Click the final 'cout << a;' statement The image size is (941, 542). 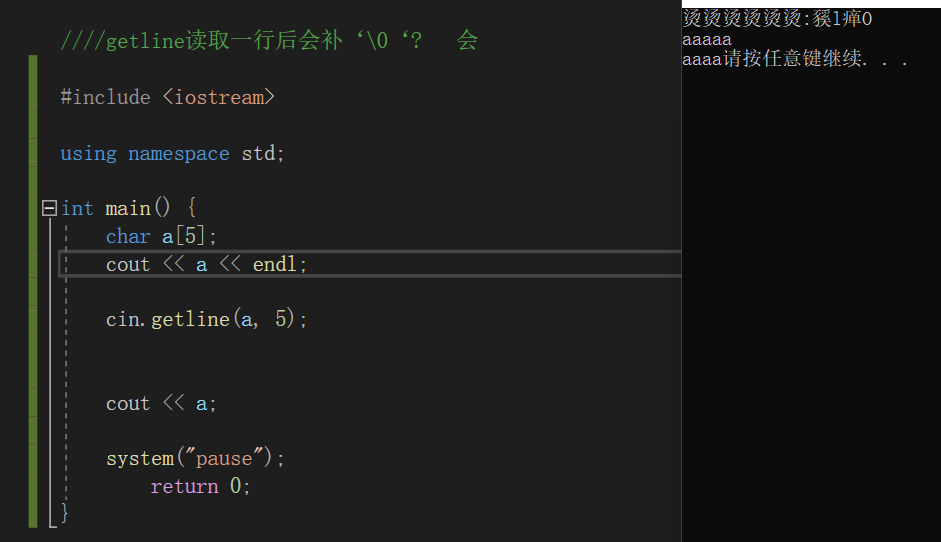161,404
